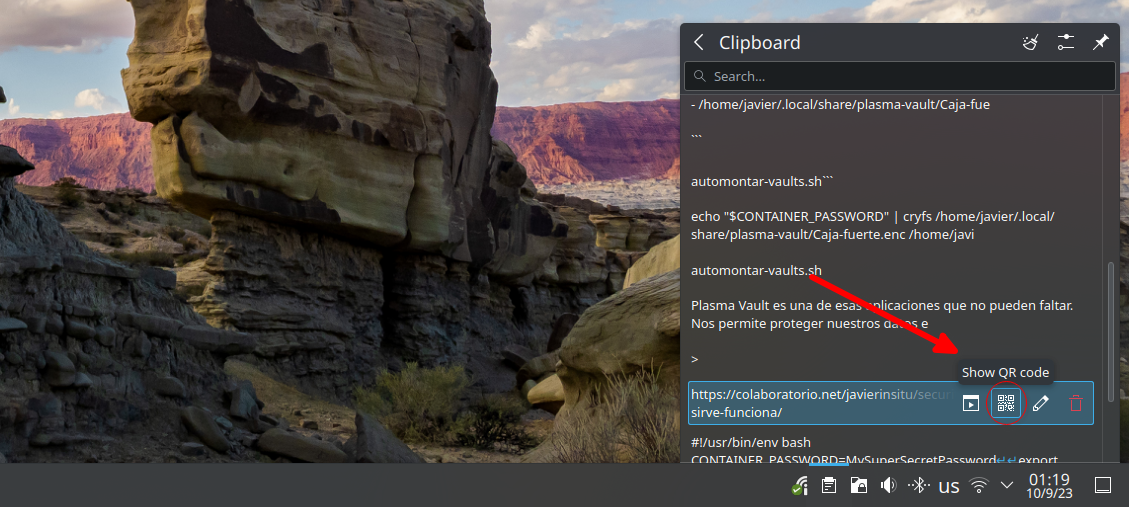Open the Plasma Vaults tray icon
The image size is (1129, 507).
click(x=859, y=485)
